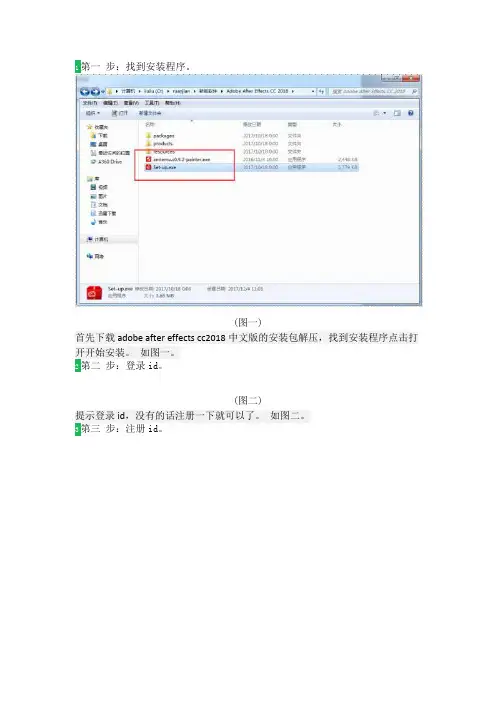Viewport: 496px width, 702px height.
Task: Open the help question mark icon
Action: tap(410, 113)
